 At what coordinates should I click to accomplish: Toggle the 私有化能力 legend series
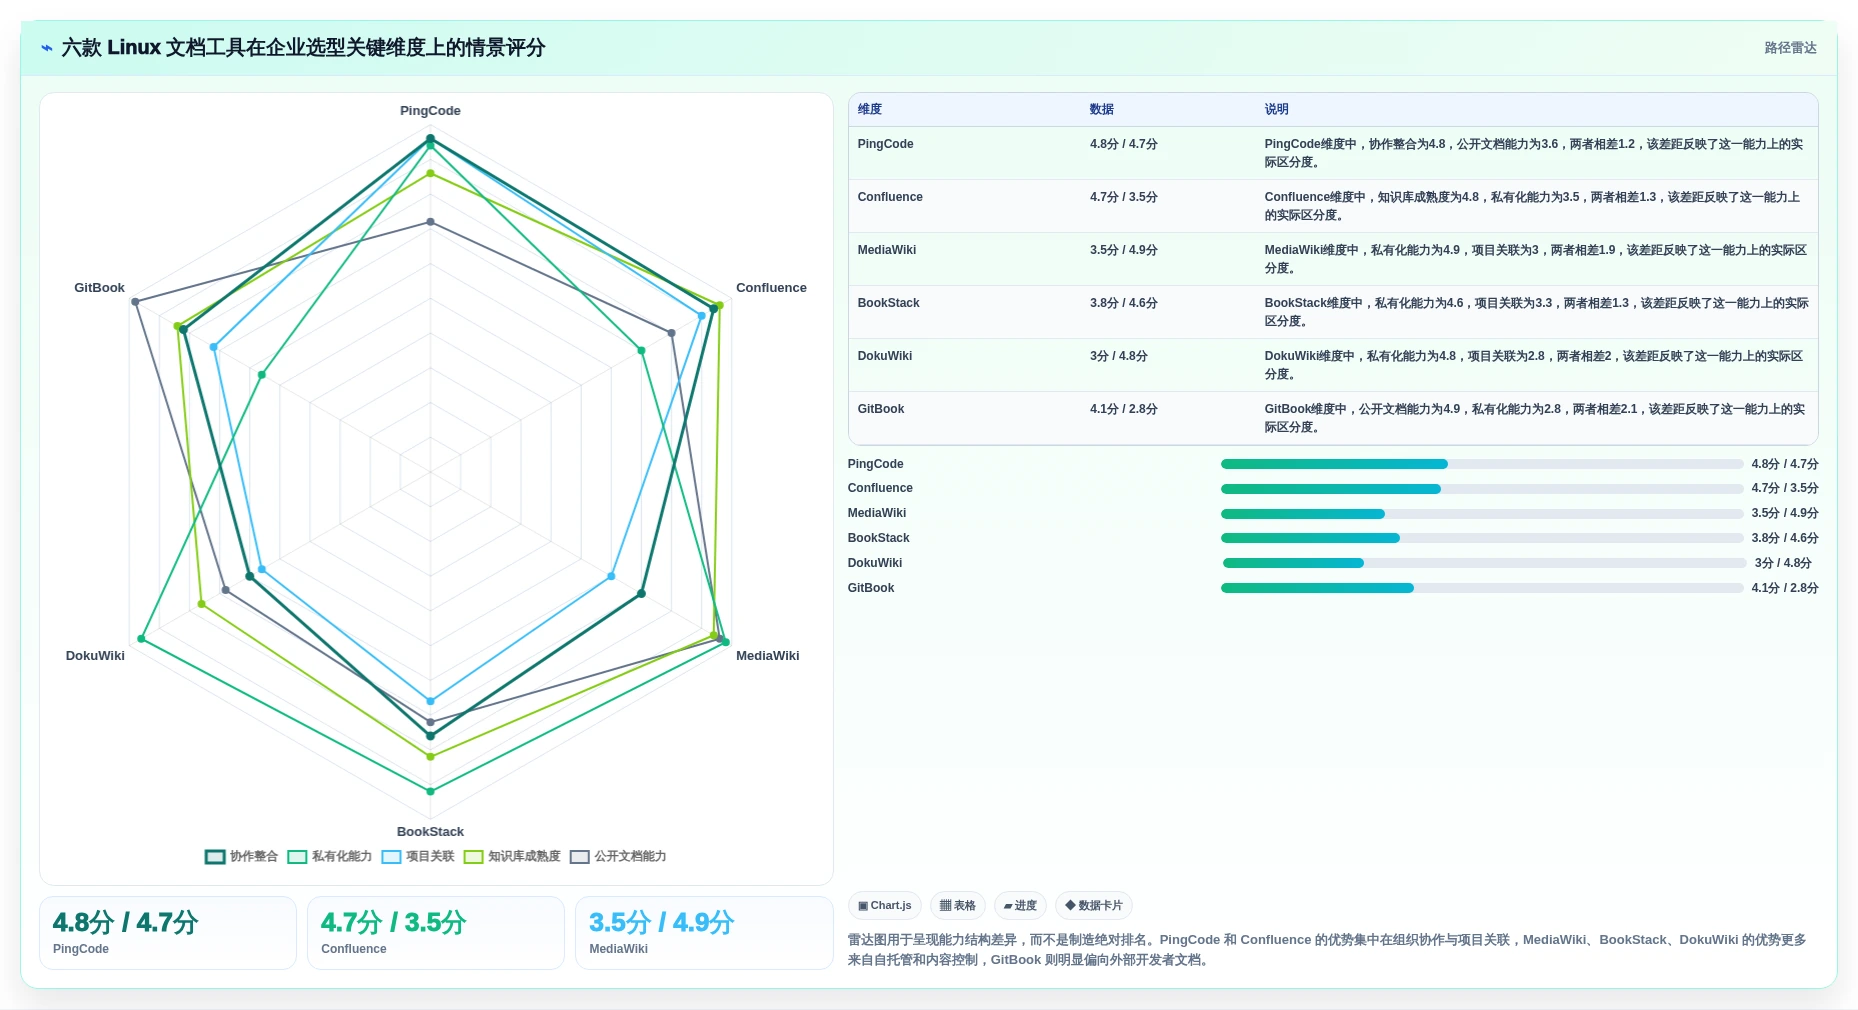pyautogui.click(x=329, y=856)
